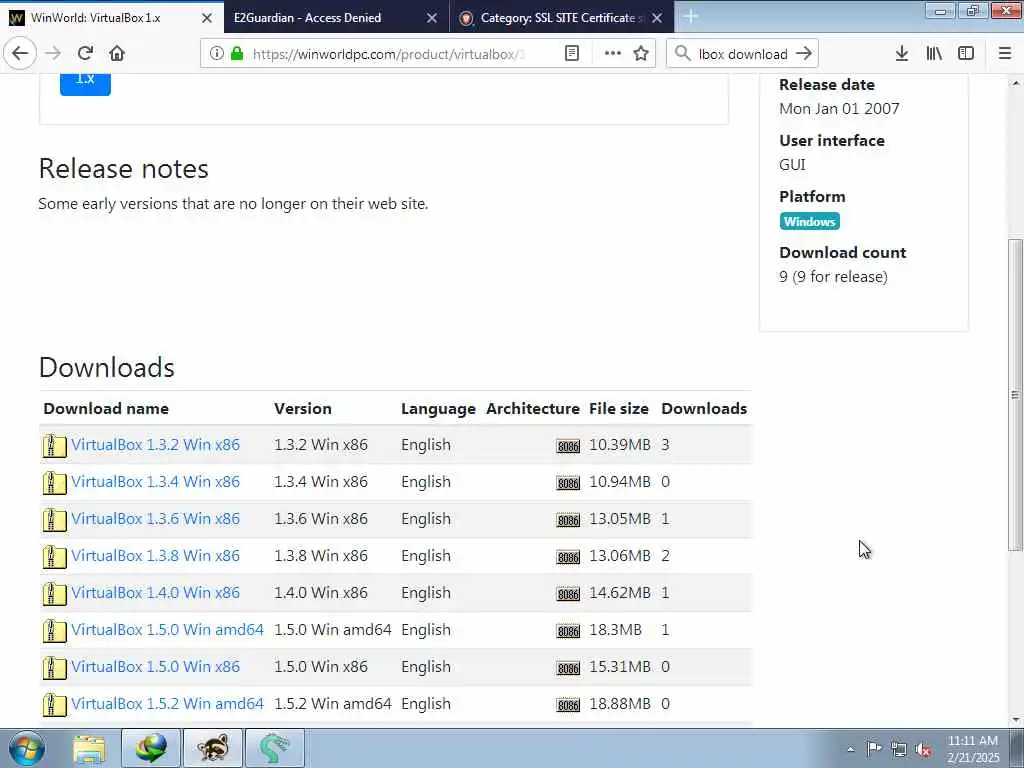The image size is (1024, 768).
Task: Select the blue 1.x version button
Action: (86, 82)
